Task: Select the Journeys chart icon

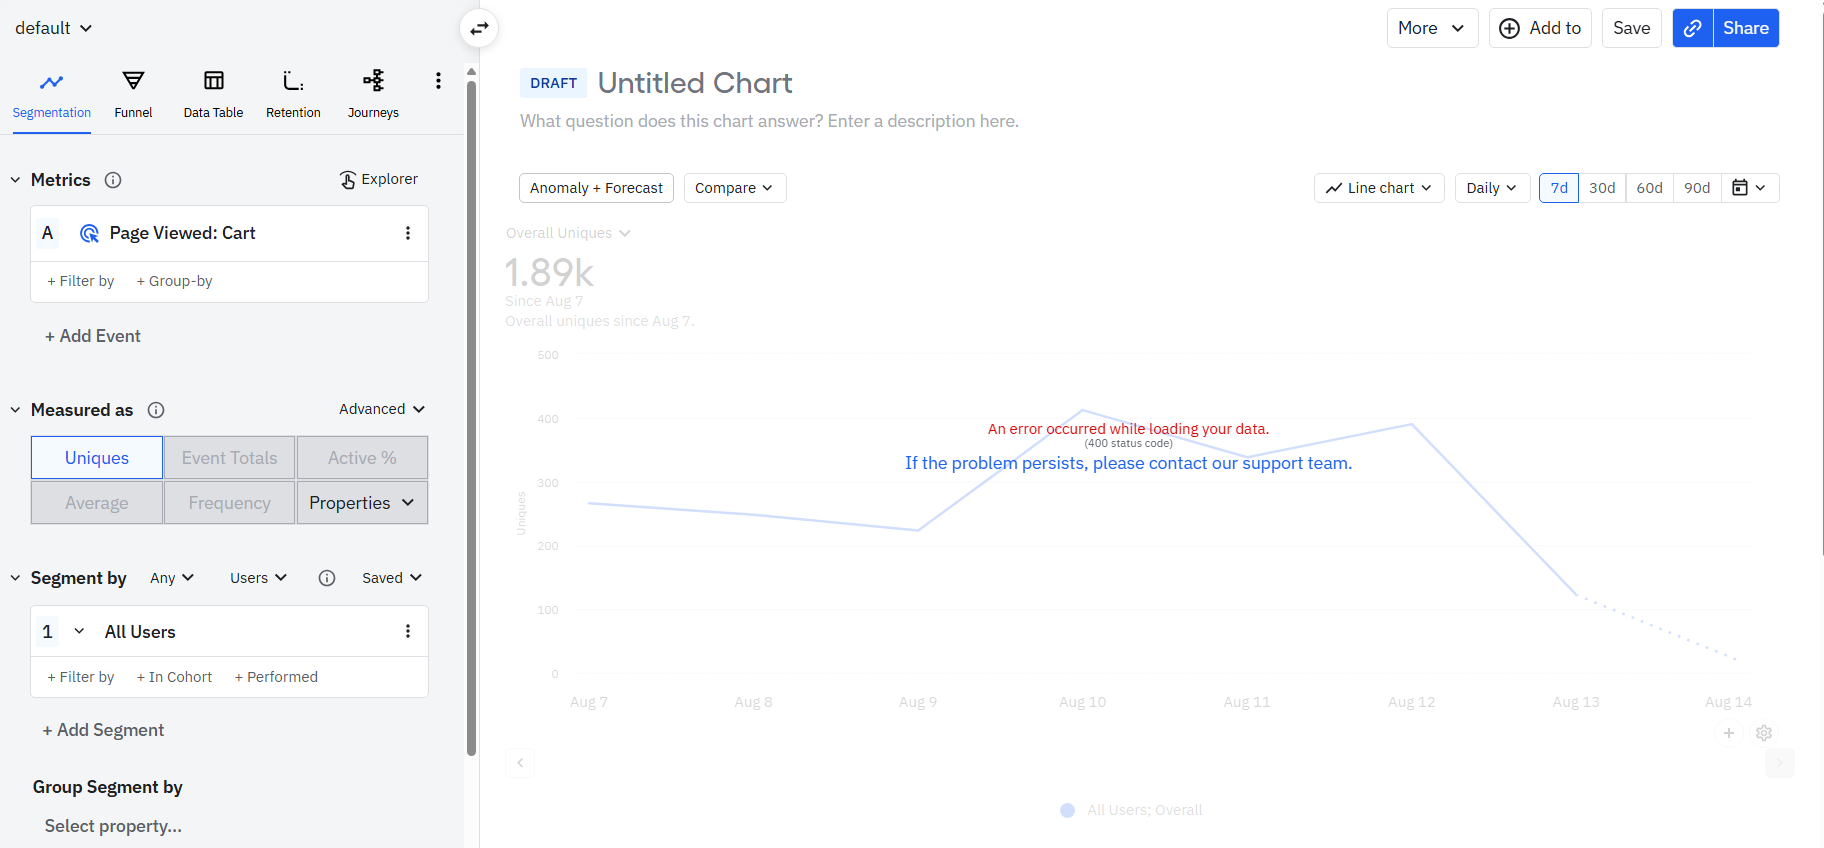Action: (373, 81)
